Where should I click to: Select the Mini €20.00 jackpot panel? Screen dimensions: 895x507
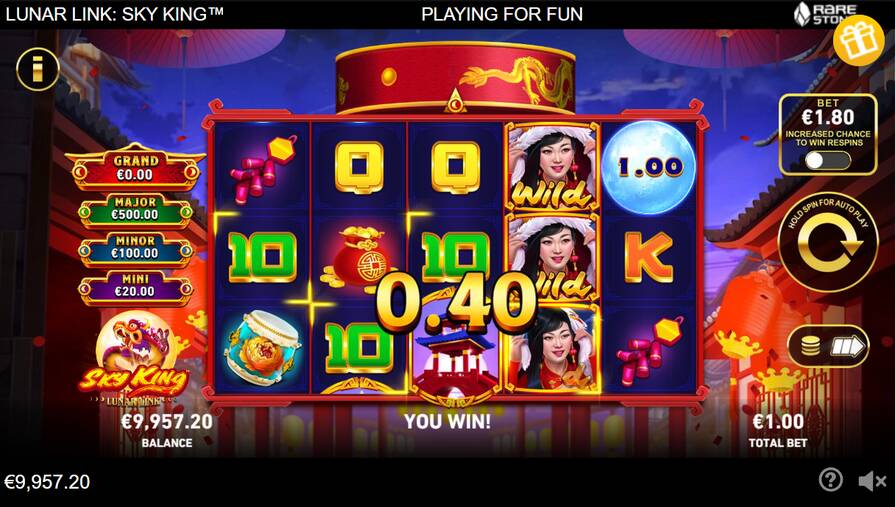tap(135, 285)
